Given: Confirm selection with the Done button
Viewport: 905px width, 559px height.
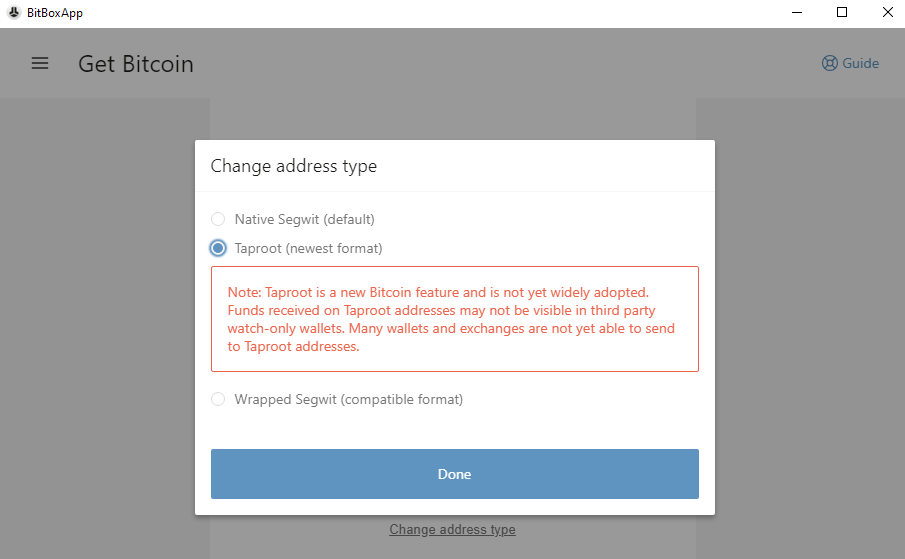Looking at the screenshot, I should [x=455, y=474].
